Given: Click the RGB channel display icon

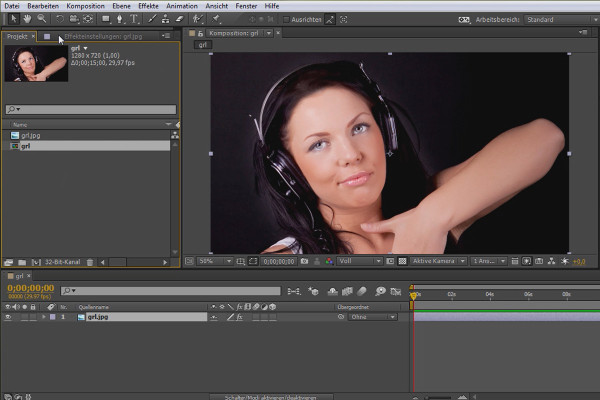Looking at the screenshot, I should 329,261.
